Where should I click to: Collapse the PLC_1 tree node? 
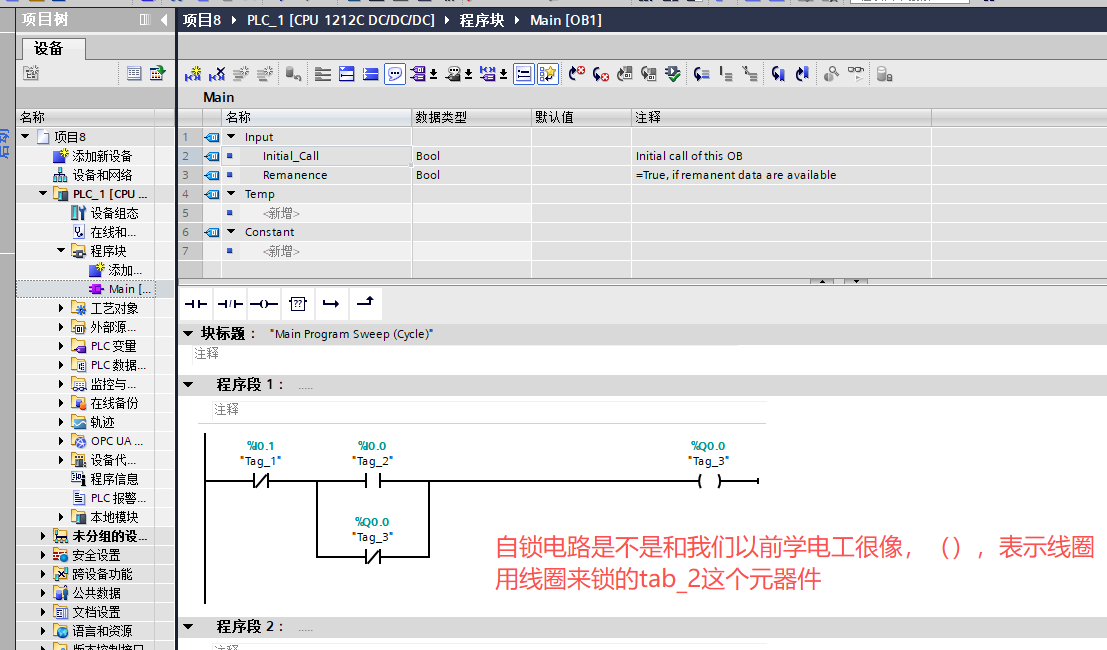[43, 193]
